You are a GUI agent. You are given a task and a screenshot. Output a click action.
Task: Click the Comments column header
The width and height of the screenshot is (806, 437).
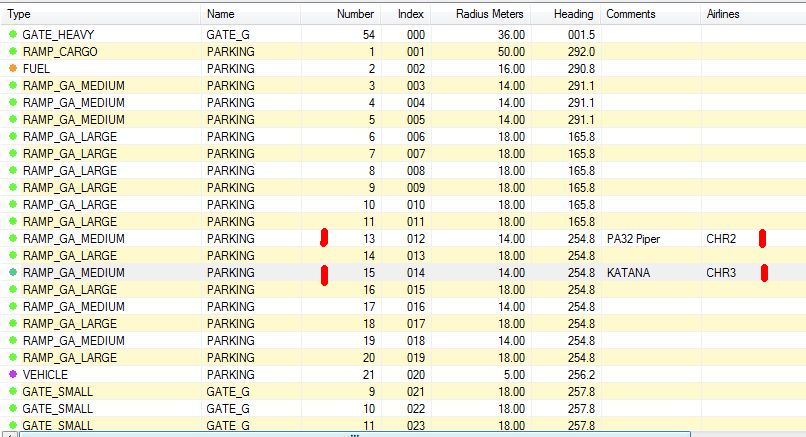pos(650,14)
